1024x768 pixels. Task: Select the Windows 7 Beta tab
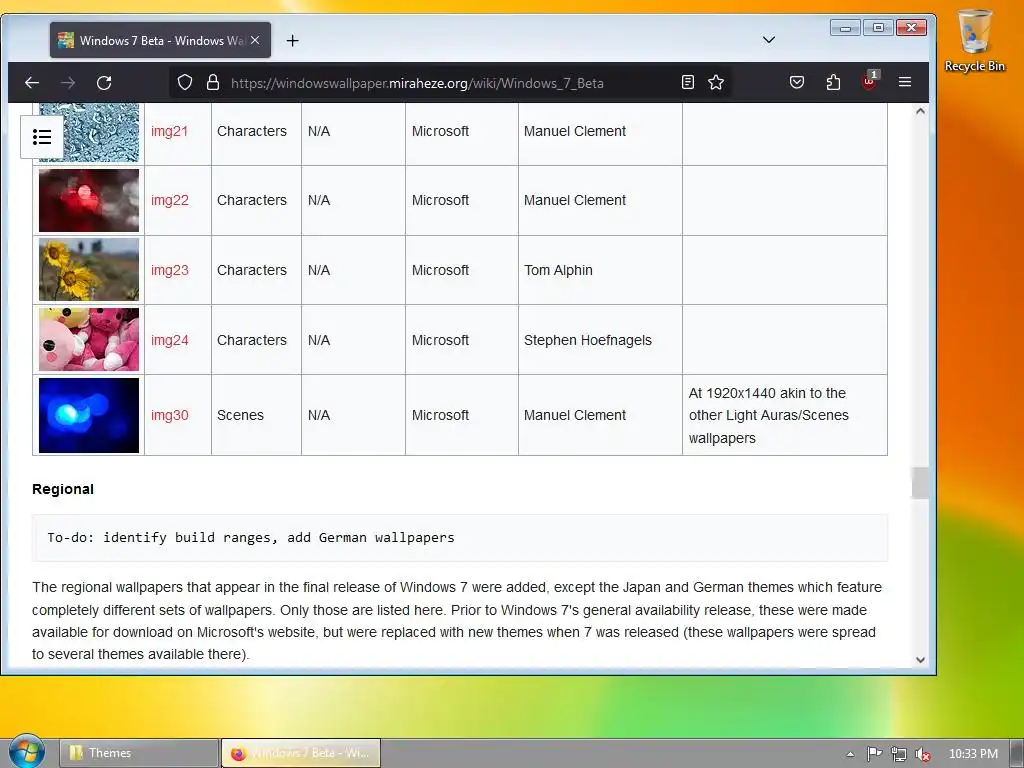(x=160, y=40)
